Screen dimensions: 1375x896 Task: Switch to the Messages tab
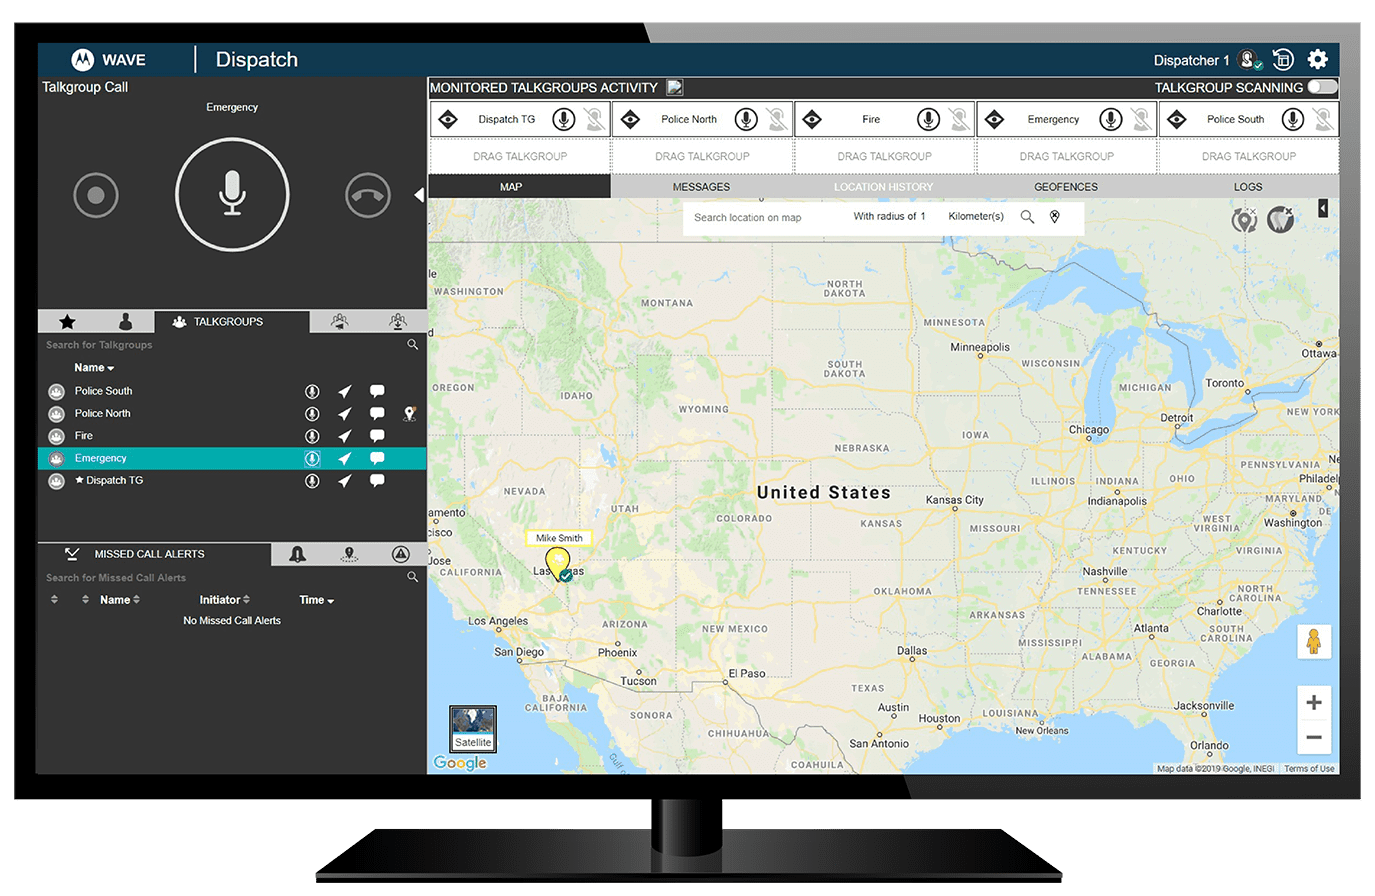click(x=701, y=187)
